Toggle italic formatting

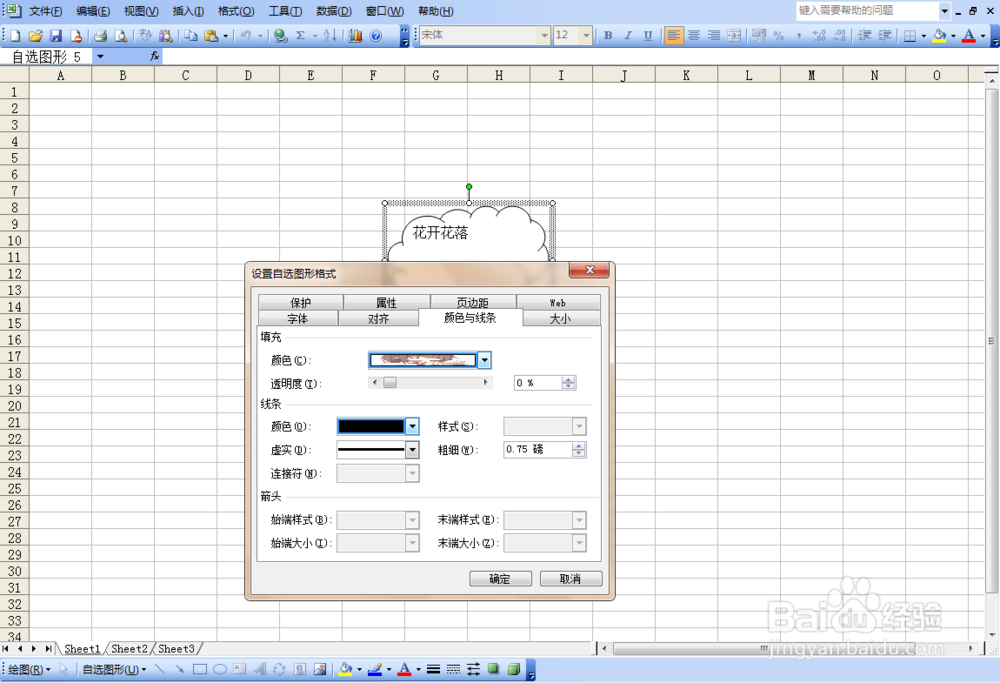click(627, 35)
